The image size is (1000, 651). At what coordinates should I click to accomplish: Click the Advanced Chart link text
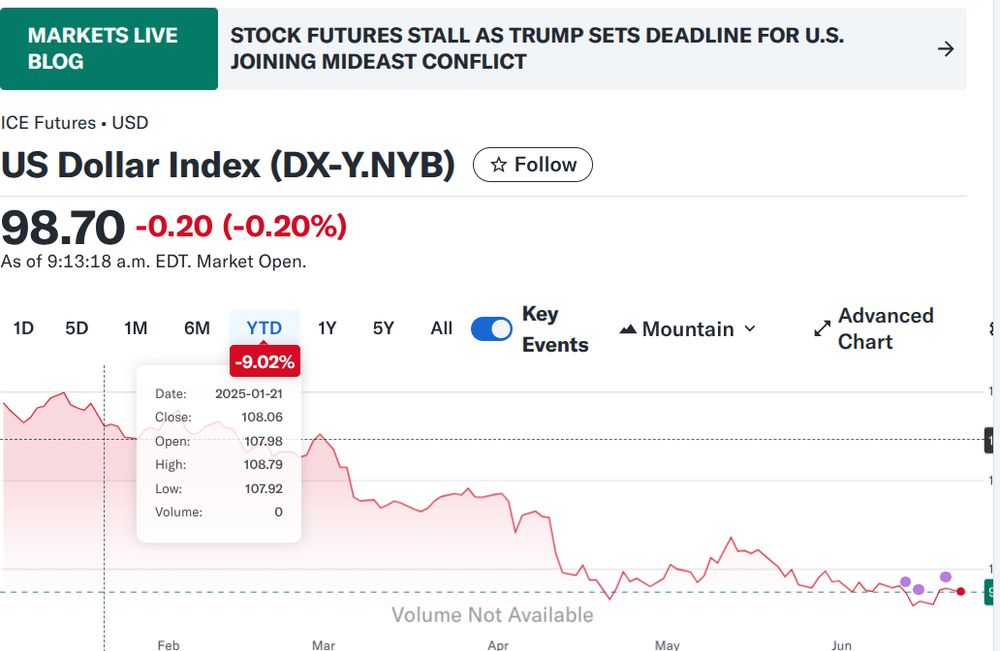[885, 329]
